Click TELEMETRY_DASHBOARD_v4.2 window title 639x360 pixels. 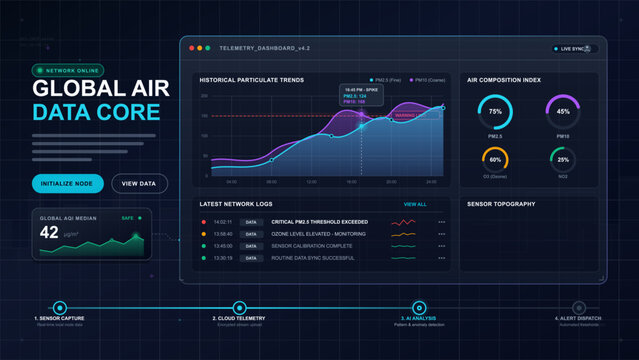pos(264,48)
